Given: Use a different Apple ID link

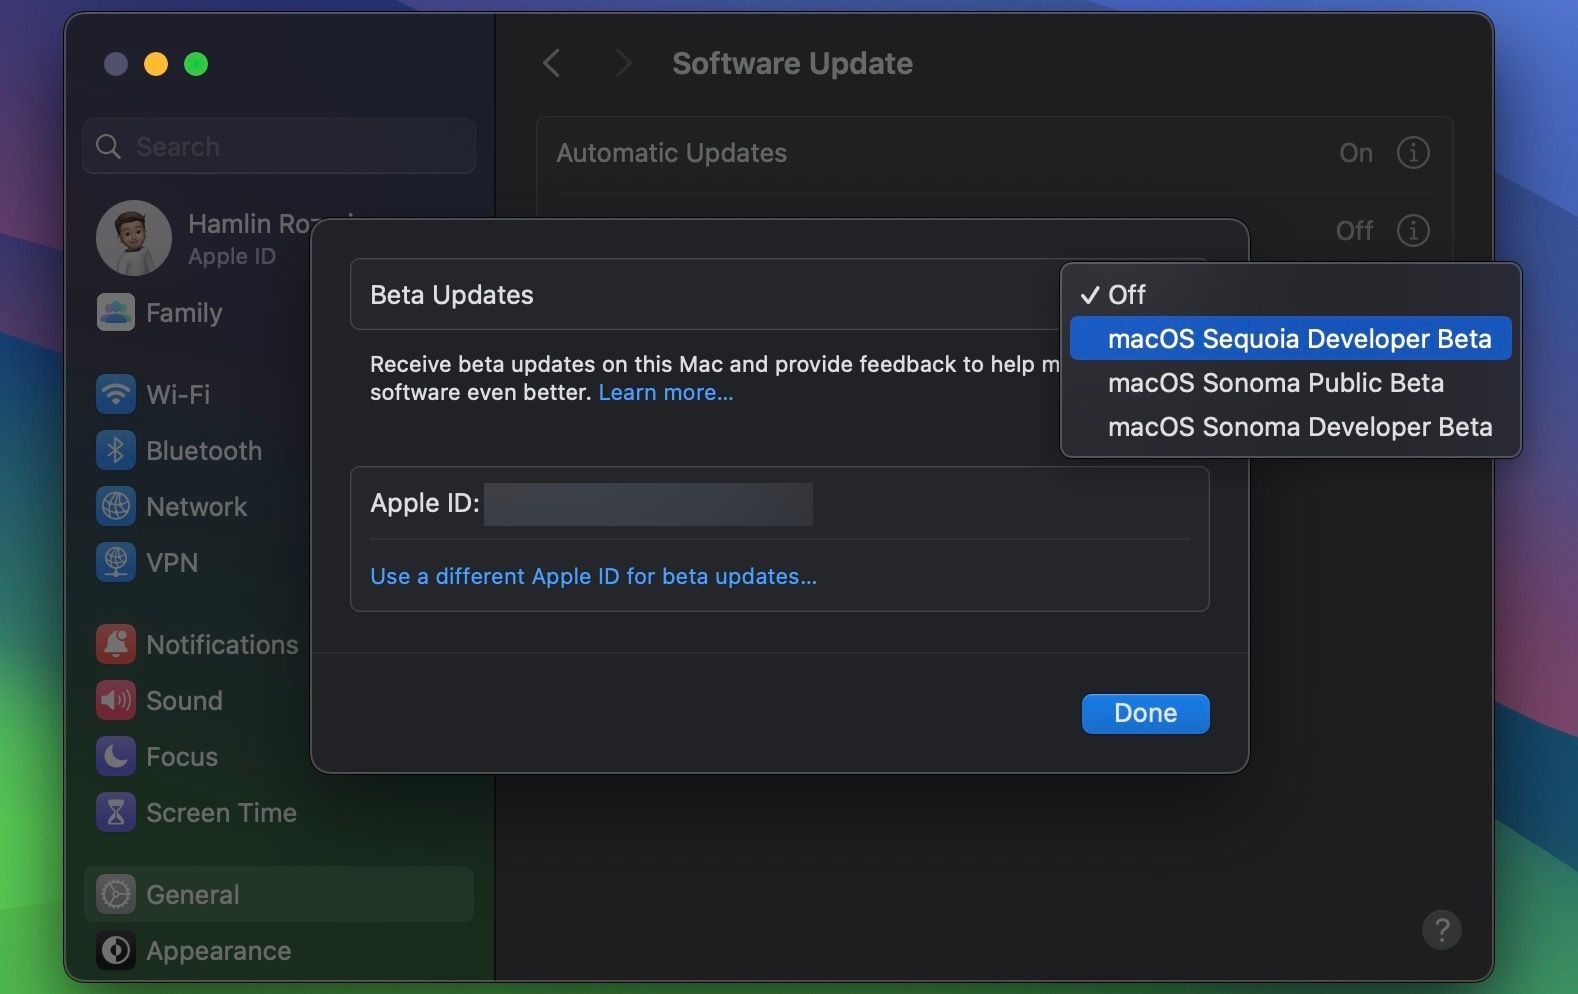Looking at the screenshot, I should [x=593, y=576].
